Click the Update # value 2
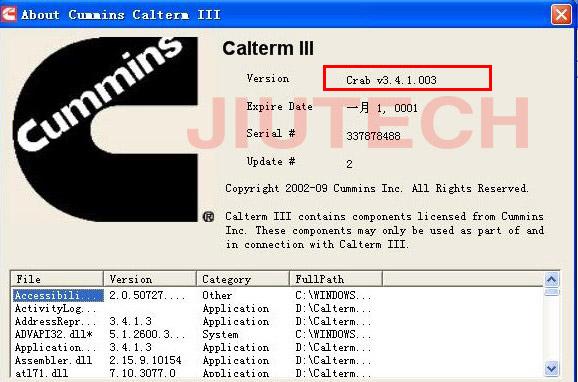 tap(349, 164)
